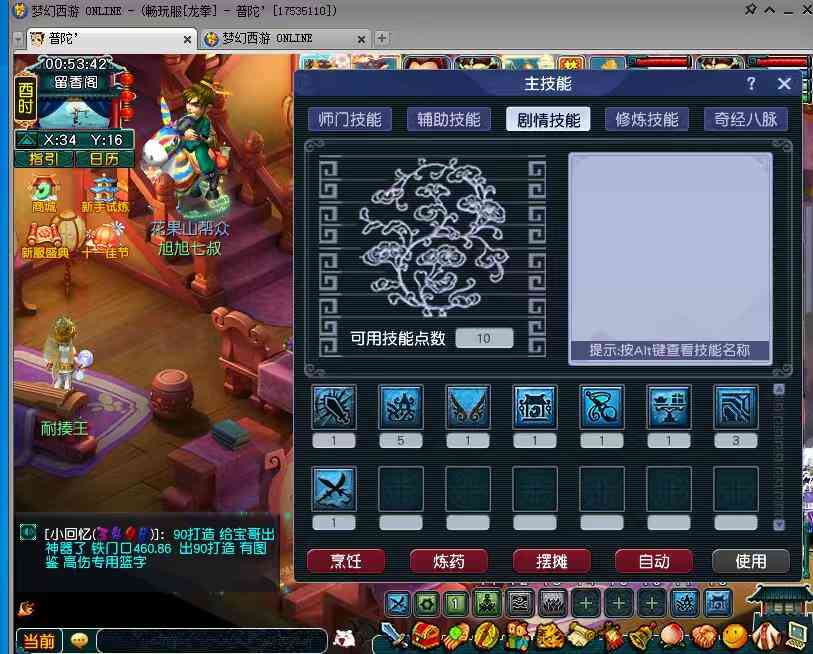Screen dimensions: 813x654
Task: Select the crossed-blades skill icon in the second row
Action: point(334,489)
